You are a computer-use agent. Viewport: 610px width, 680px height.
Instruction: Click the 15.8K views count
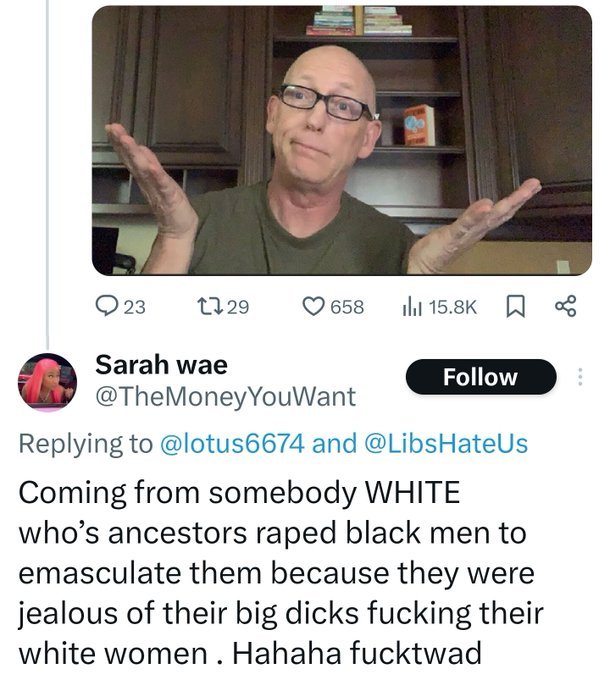[453, 307]
